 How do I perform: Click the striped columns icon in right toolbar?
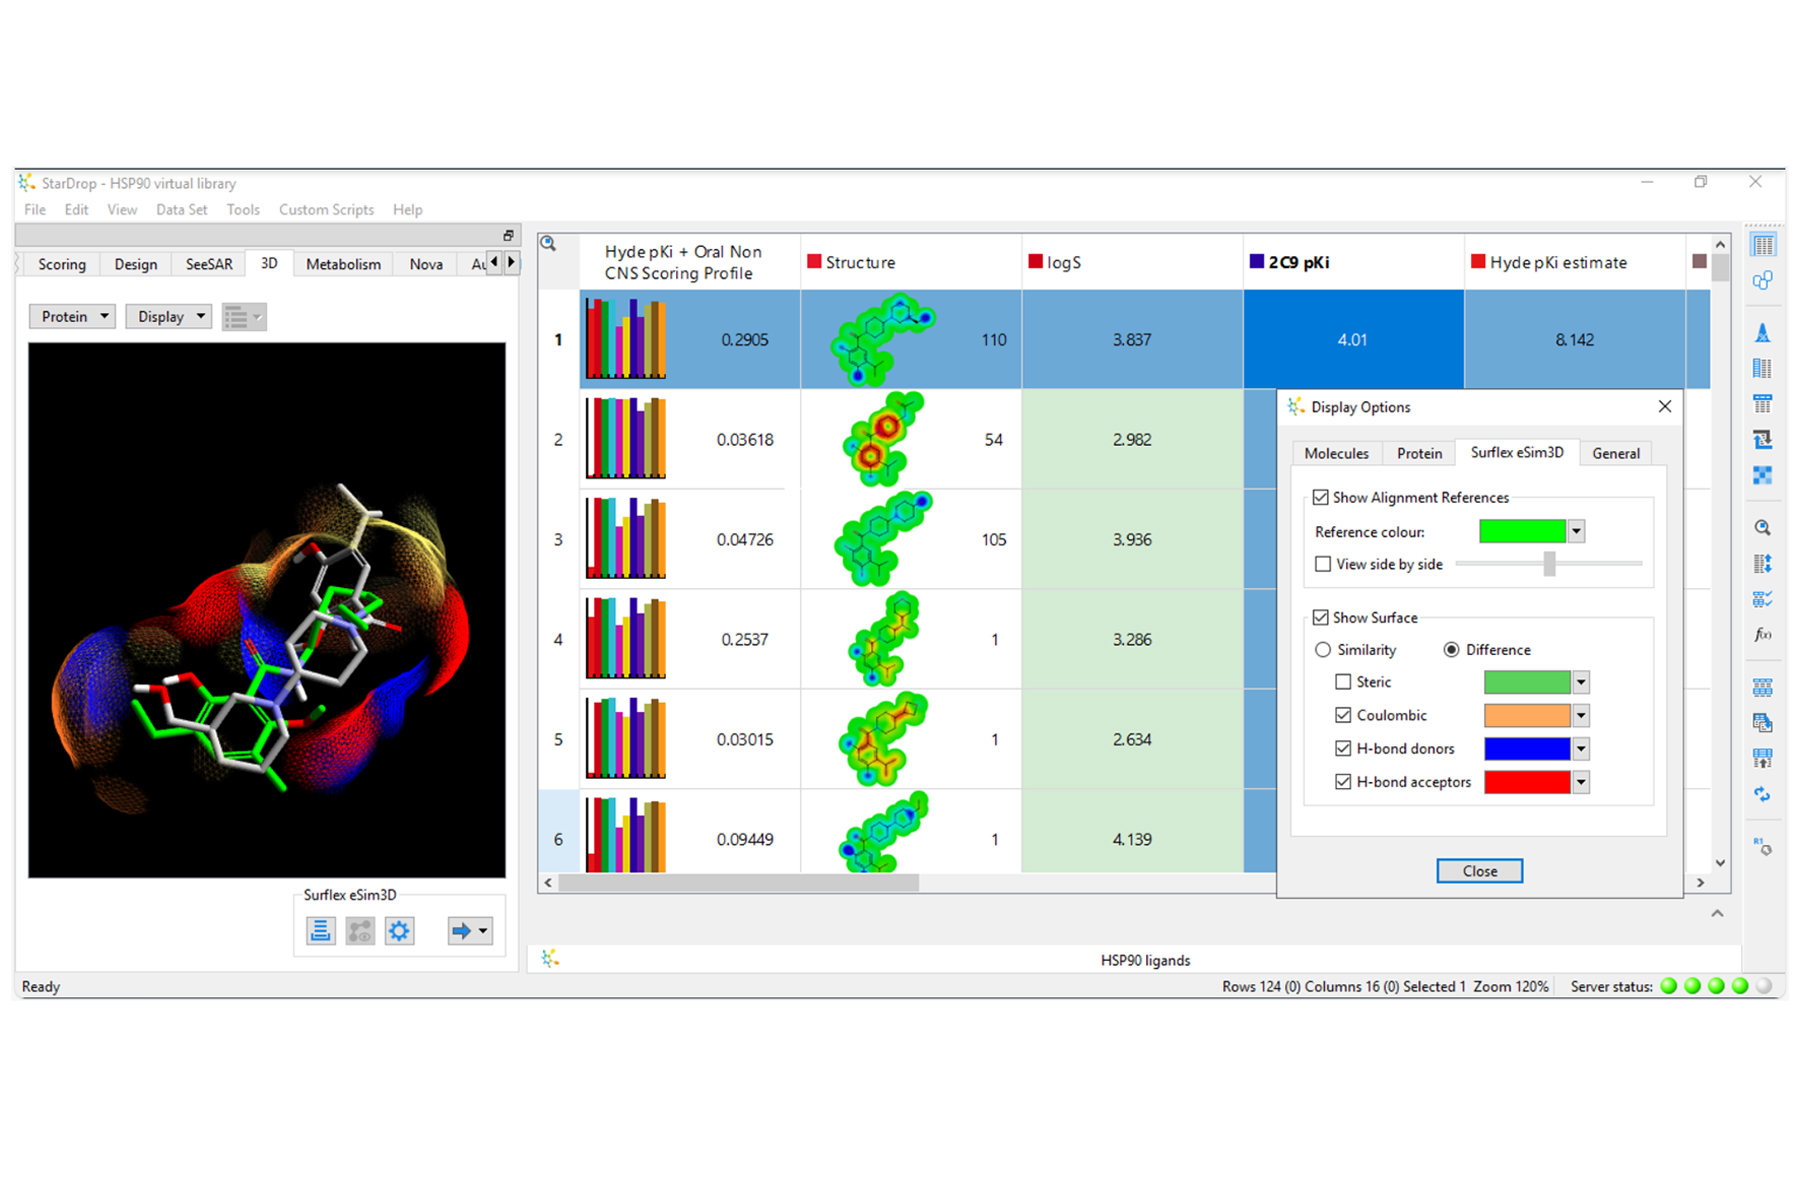click(1763, 369)
